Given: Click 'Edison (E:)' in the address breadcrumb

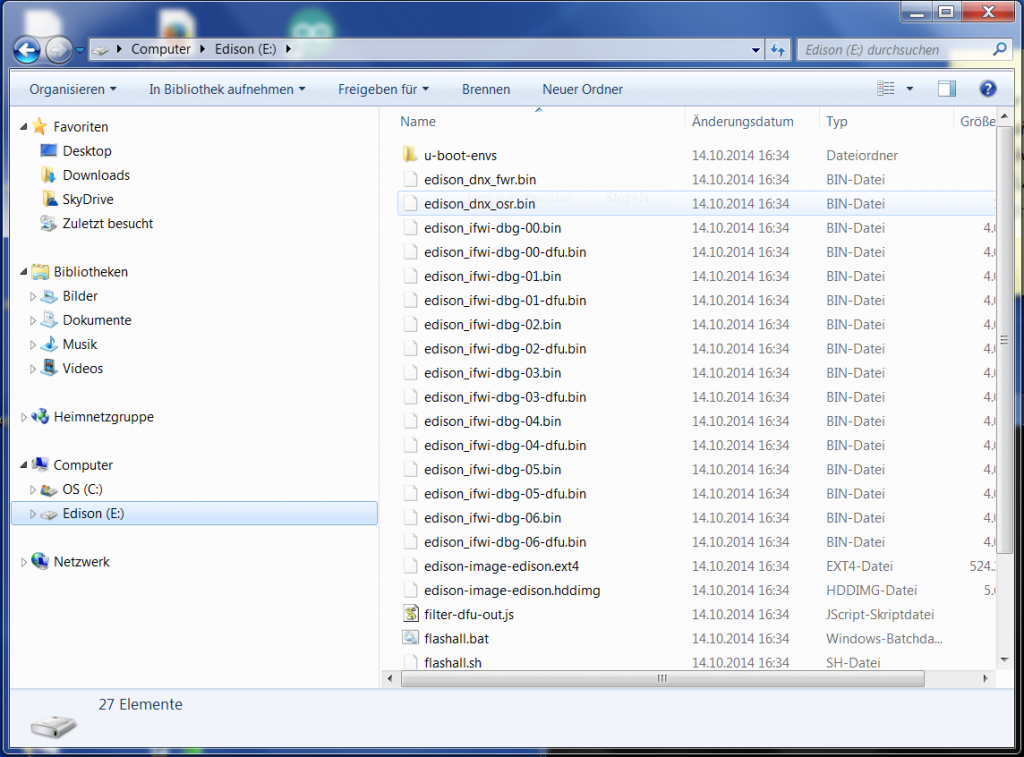Looking at the screenshot, I should (246, 50).
